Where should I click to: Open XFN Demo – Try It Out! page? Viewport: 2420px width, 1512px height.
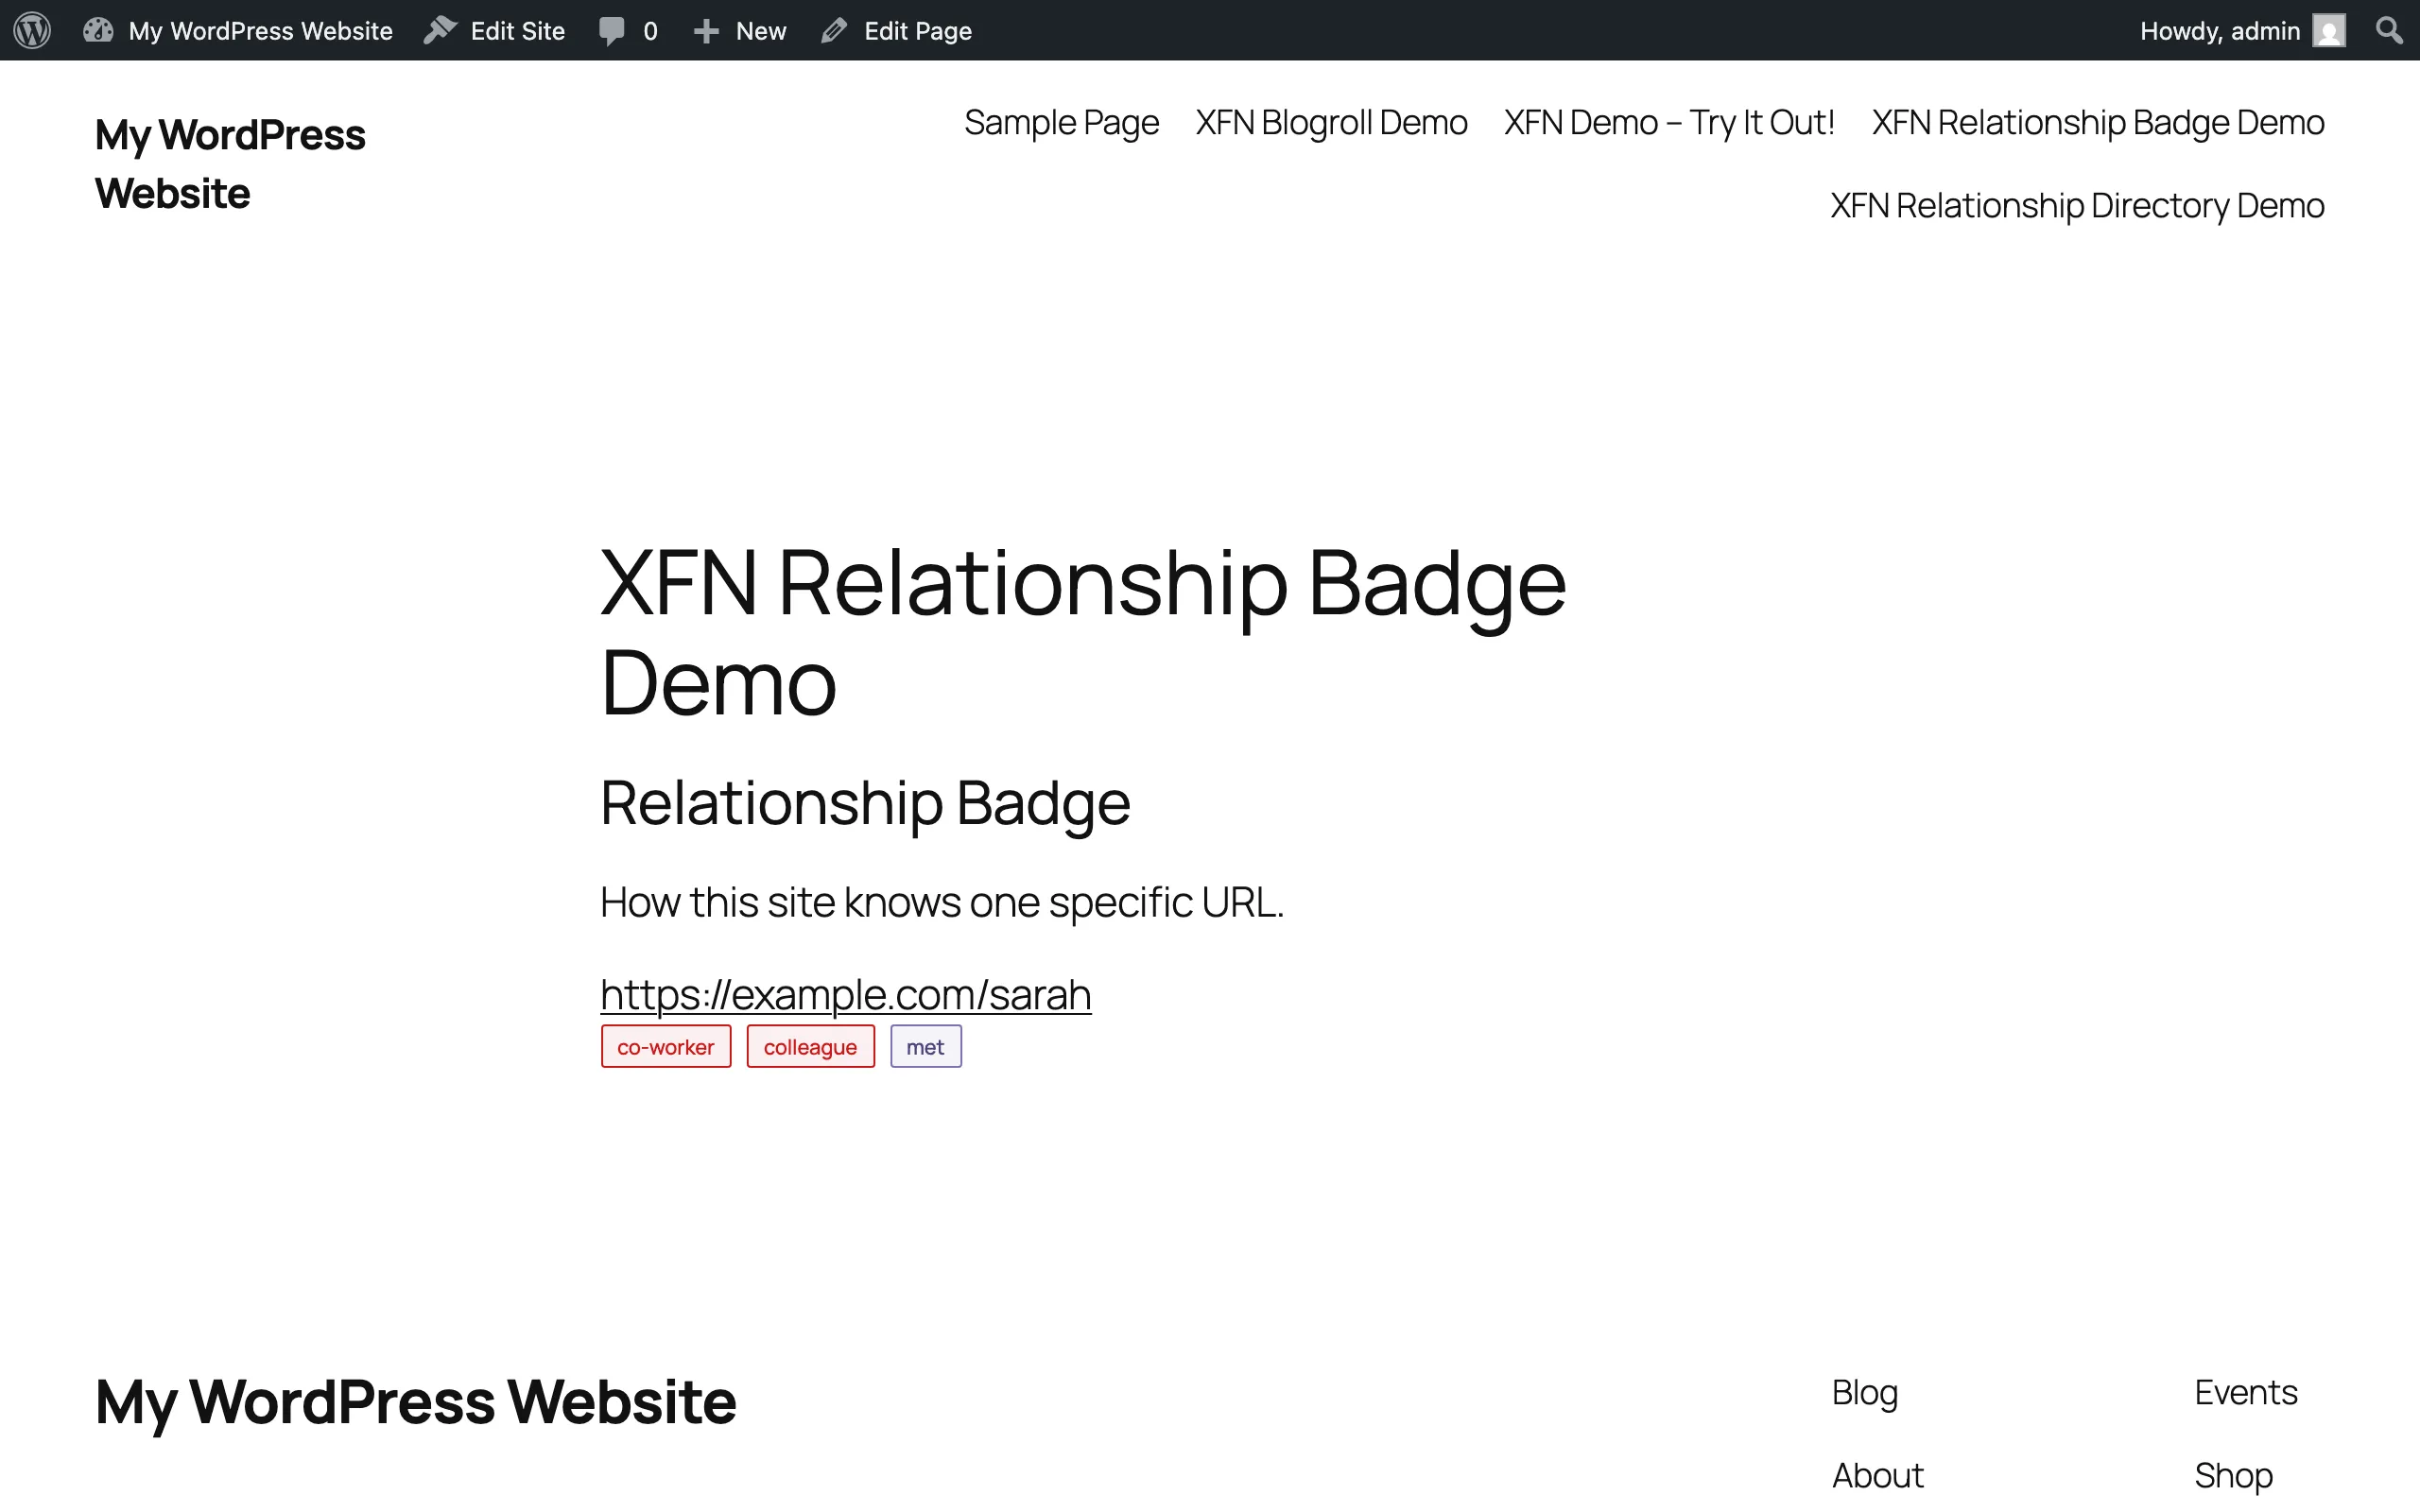(x=1669, y=122)
